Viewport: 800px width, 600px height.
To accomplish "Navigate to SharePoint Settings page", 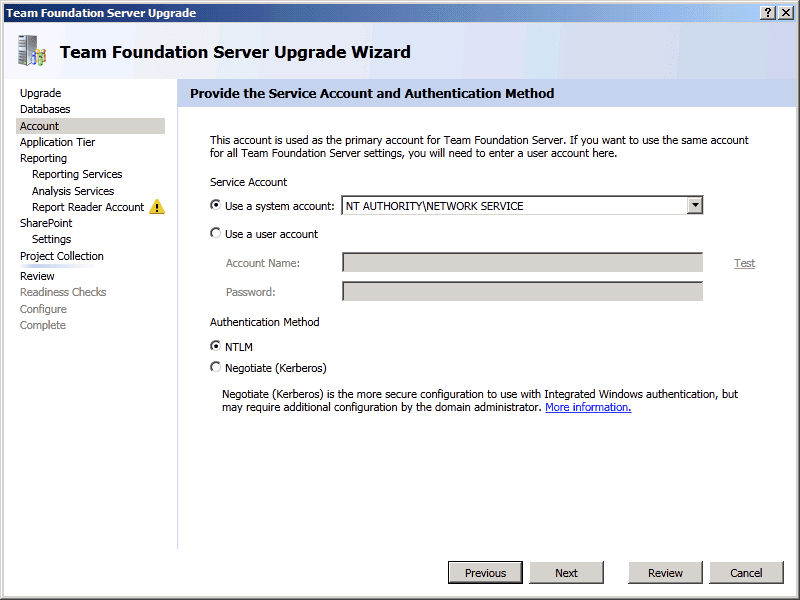I will [x=51, y=239].
